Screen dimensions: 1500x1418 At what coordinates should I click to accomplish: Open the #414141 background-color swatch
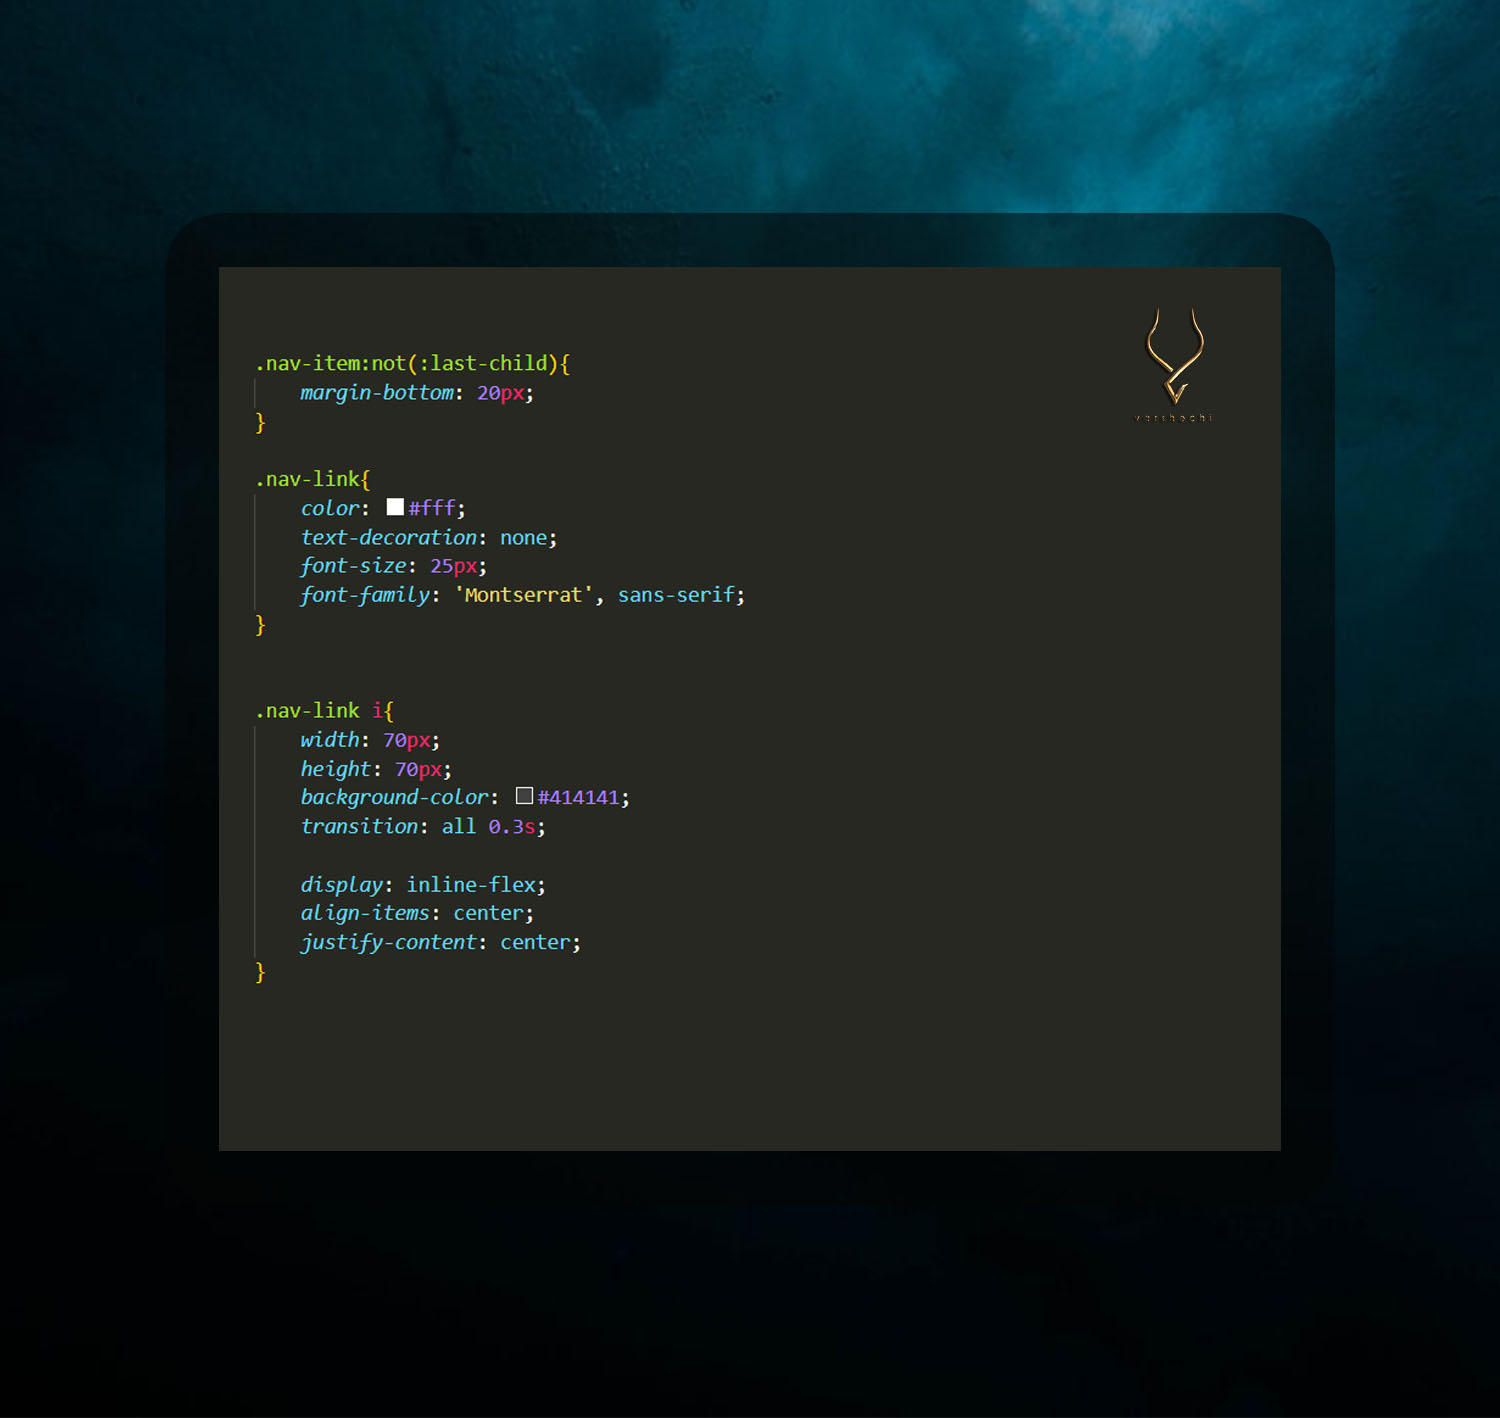coord(524,796)
